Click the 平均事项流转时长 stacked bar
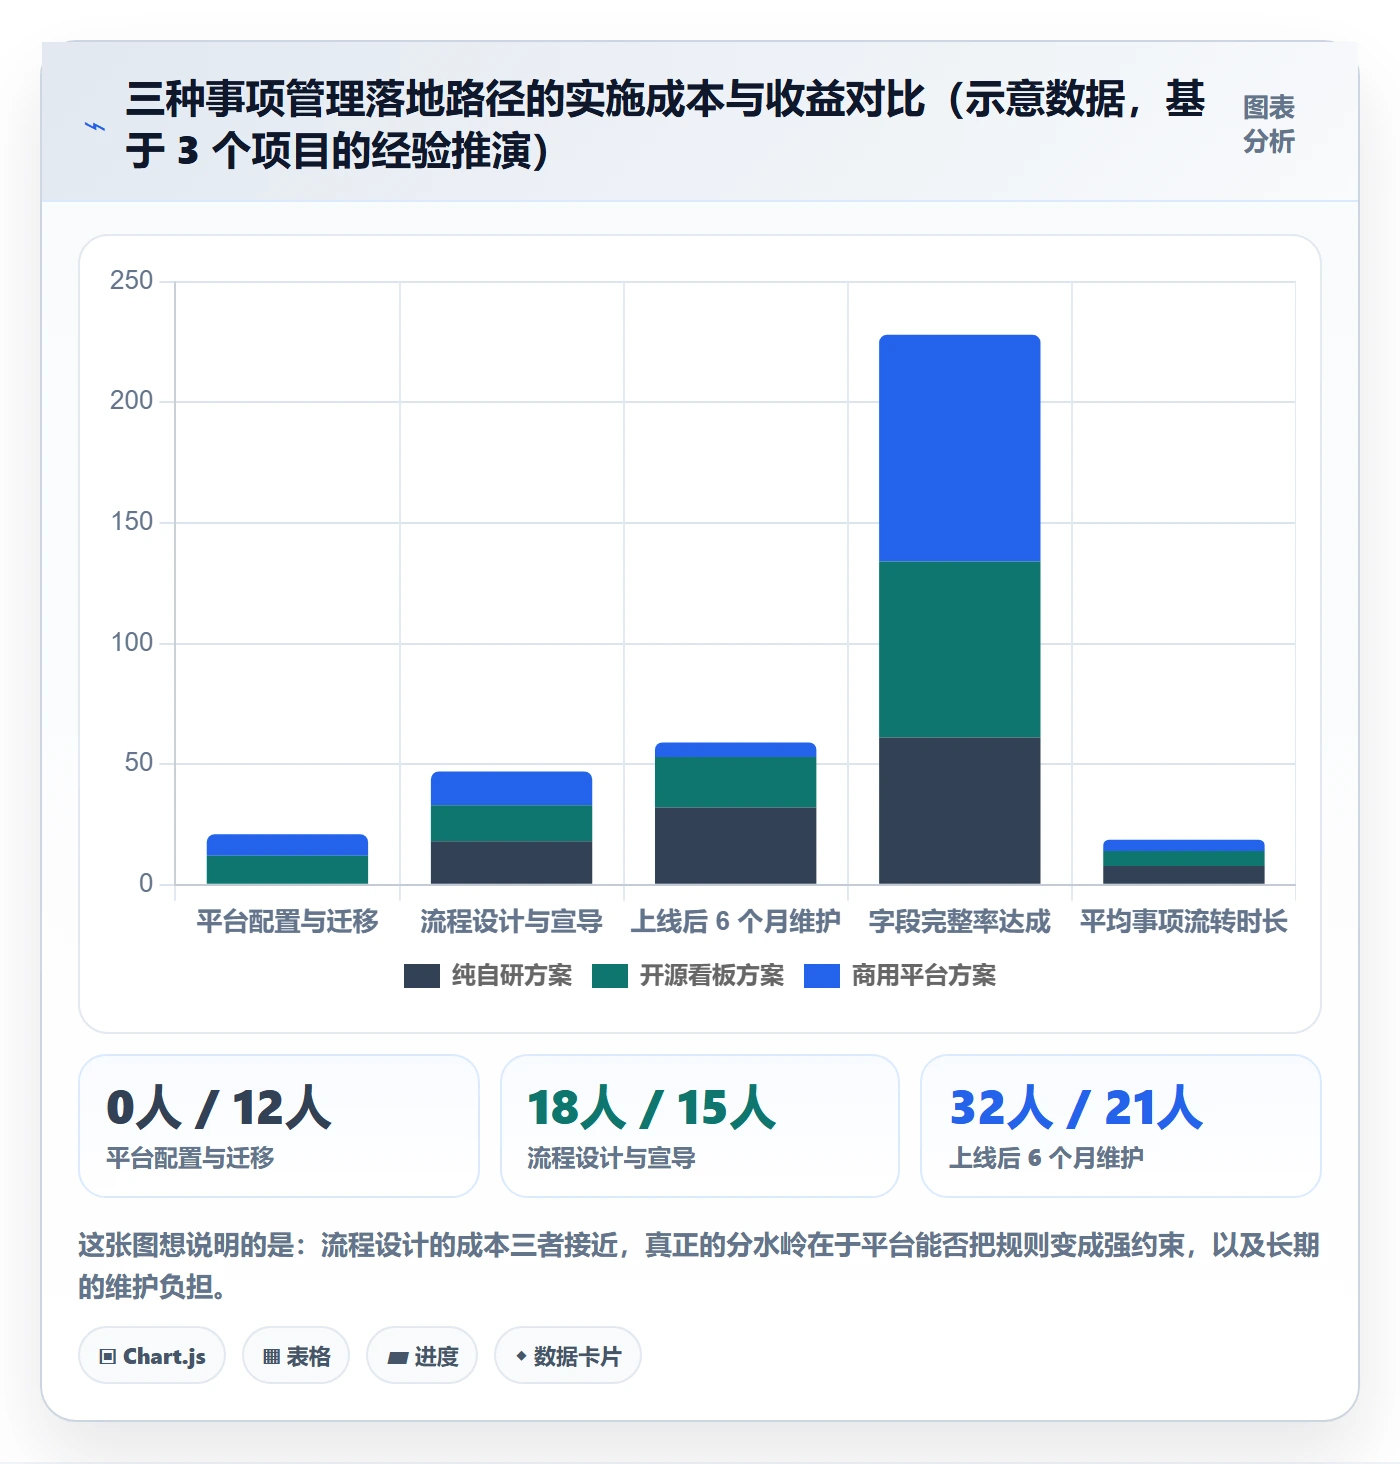 click(1184, 862)
